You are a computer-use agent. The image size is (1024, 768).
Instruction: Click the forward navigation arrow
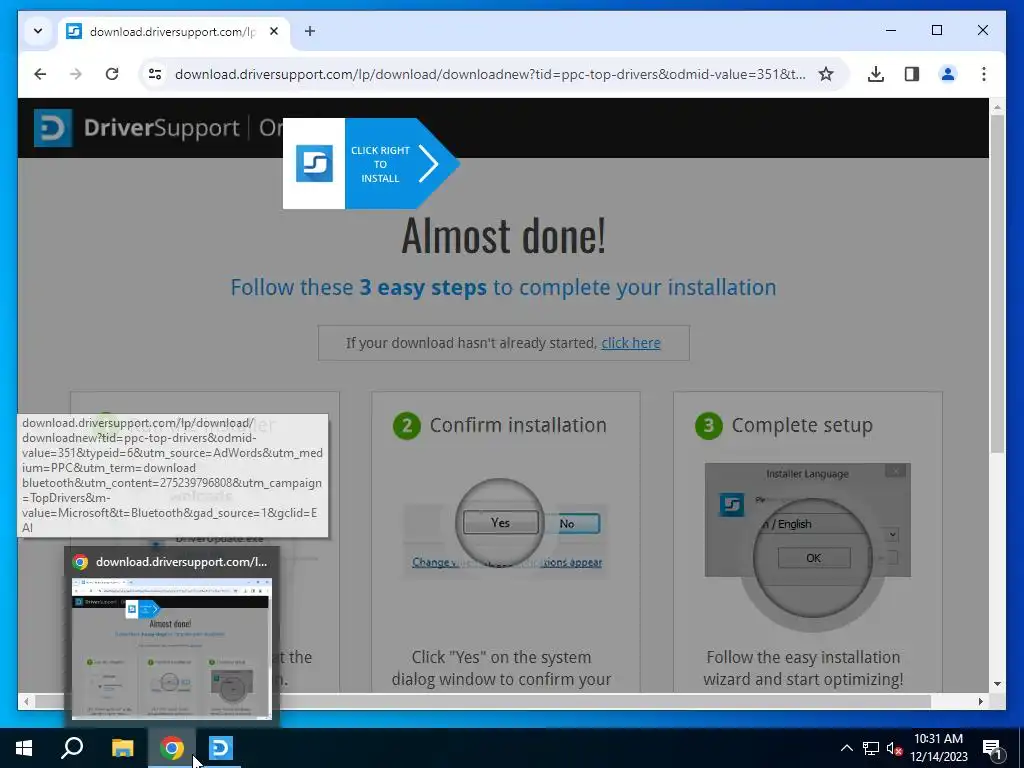coord(76,74)
